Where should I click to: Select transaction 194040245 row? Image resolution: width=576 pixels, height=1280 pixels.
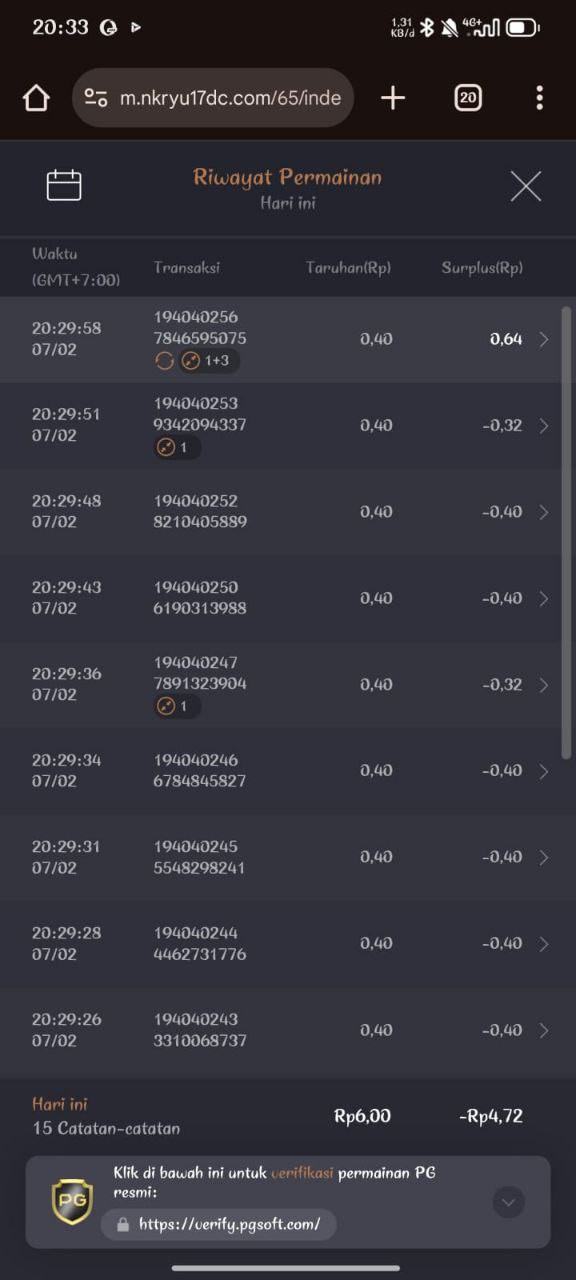[x=288, y=857]
